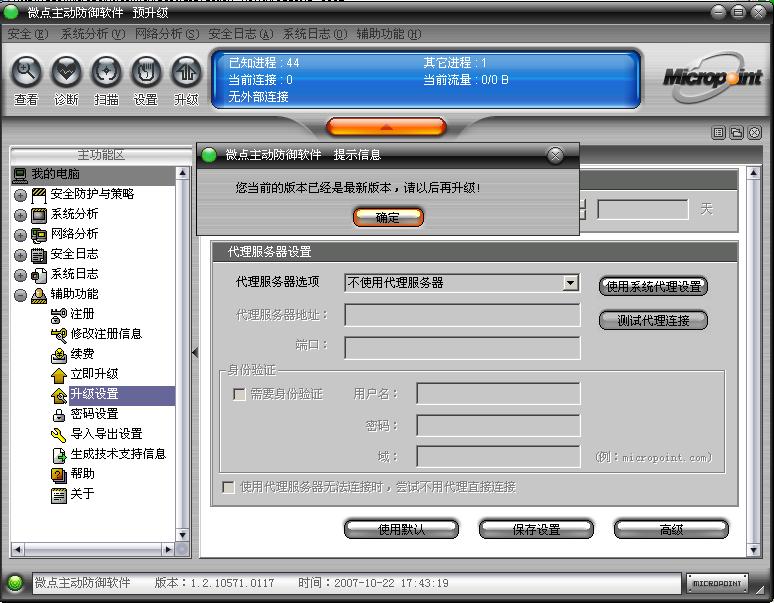Click the Micropoint logo at top right

pyautogui.click(x=712, y=77)
